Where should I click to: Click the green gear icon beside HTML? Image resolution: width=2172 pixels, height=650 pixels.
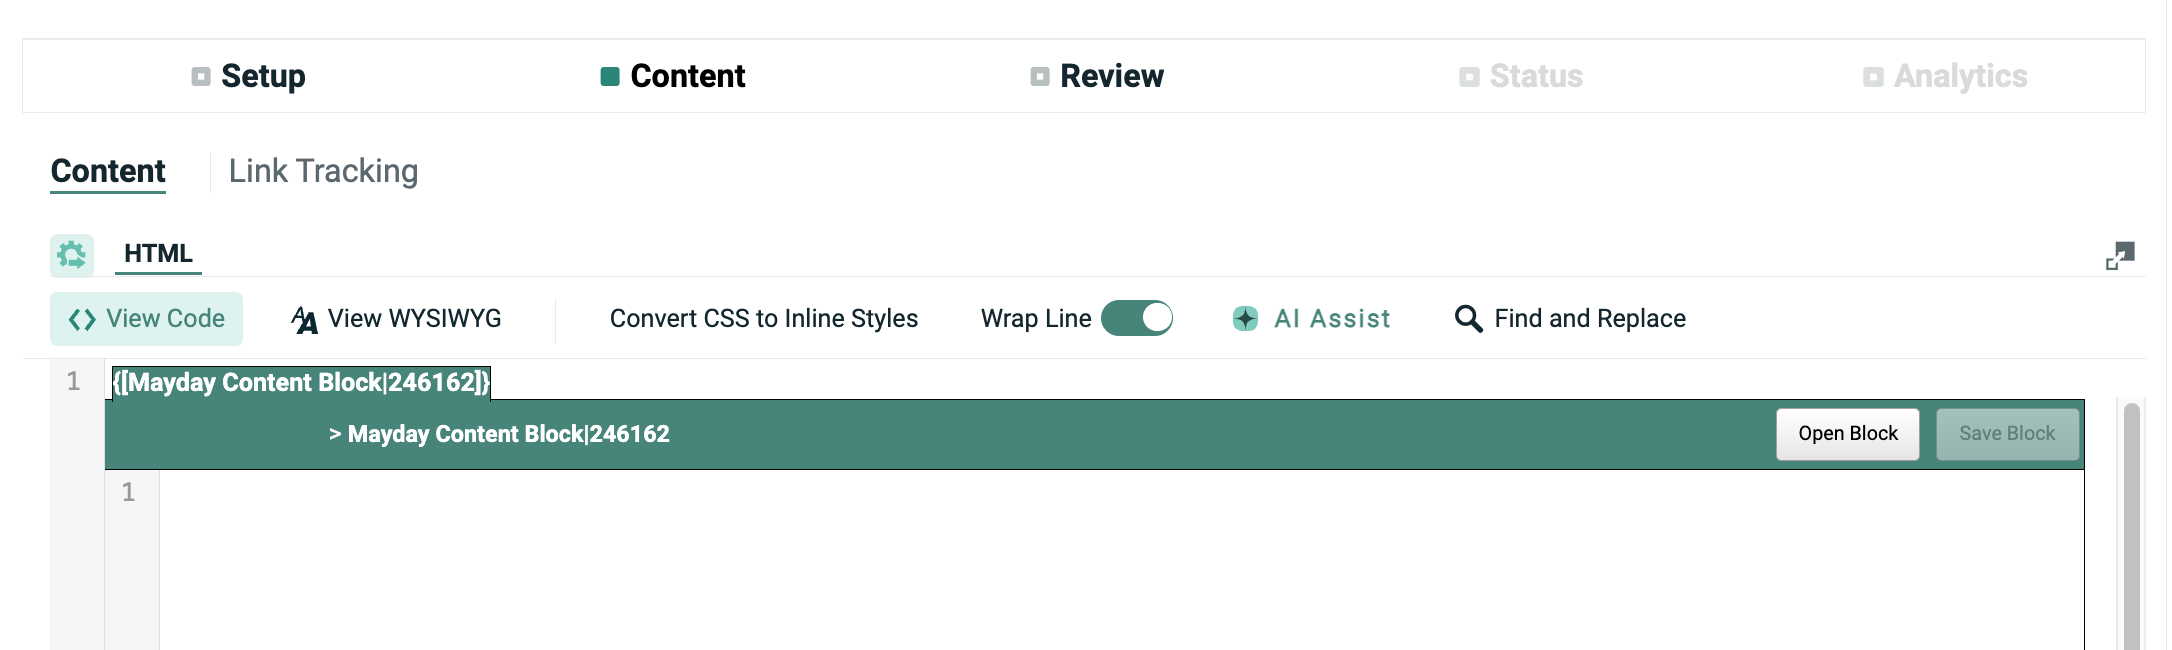72,255
